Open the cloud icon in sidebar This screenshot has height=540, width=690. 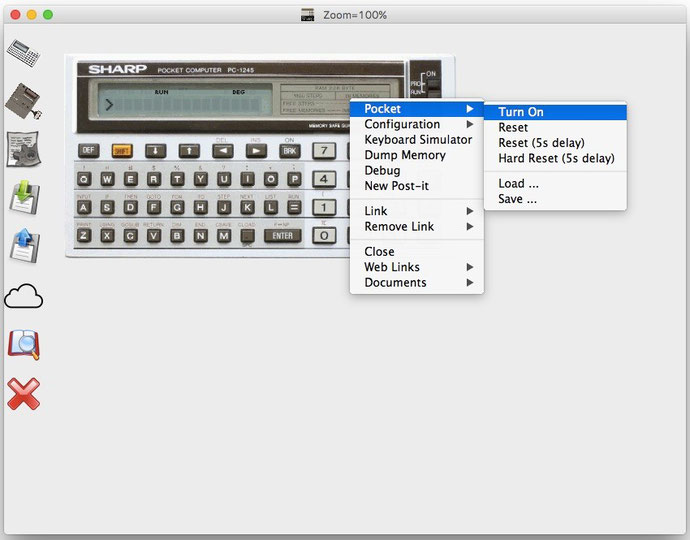24,296
